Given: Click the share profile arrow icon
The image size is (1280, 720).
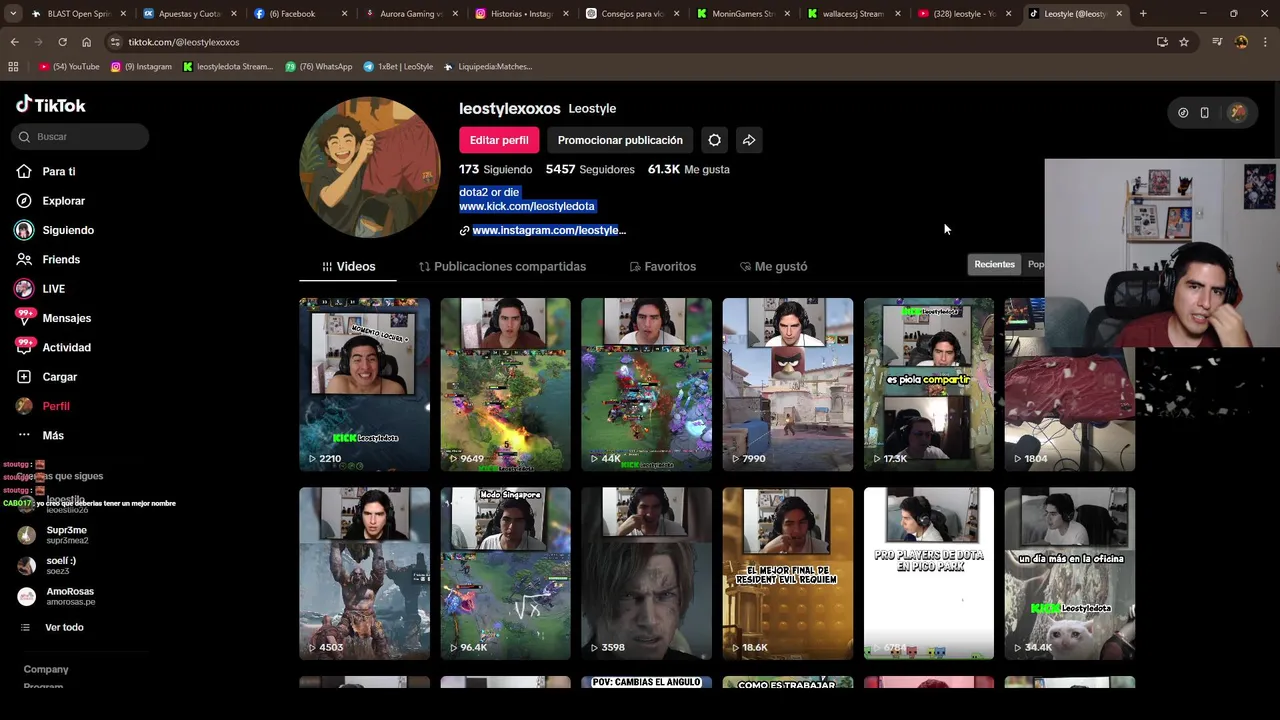Looking at the screenshot, I should (x=749, y=140).
